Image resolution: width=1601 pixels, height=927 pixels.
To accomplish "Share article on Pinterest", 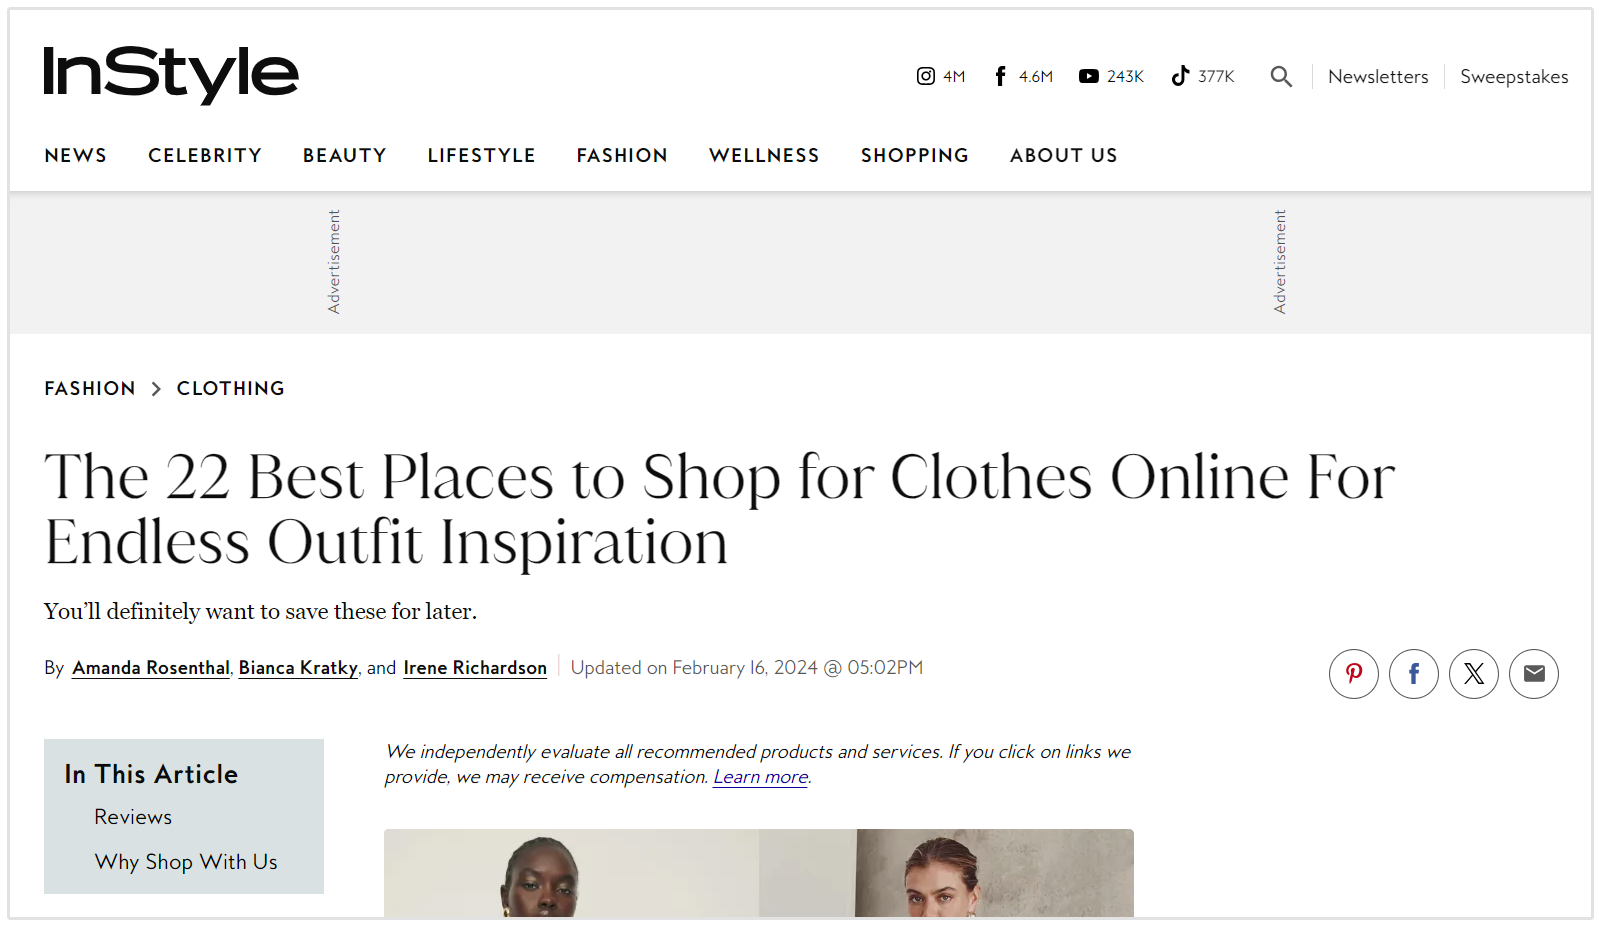I will pos(1353,674).
